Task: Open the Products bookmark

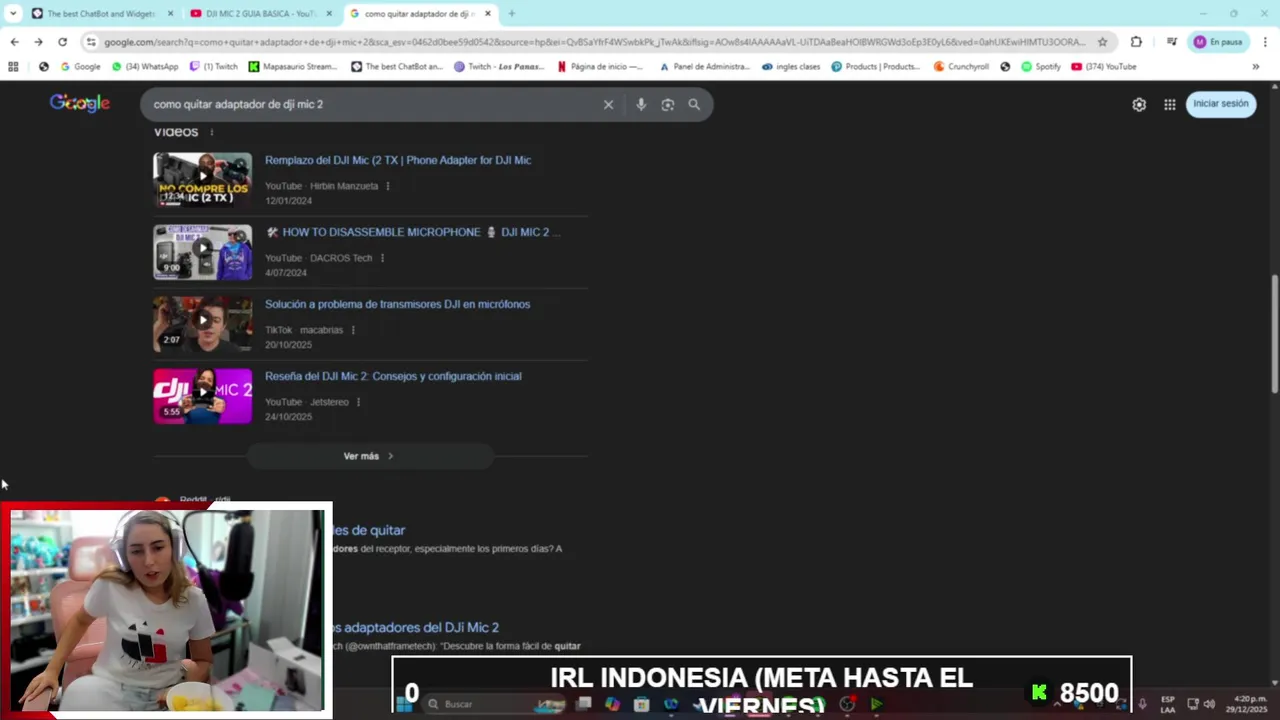Action: point(876,67)
